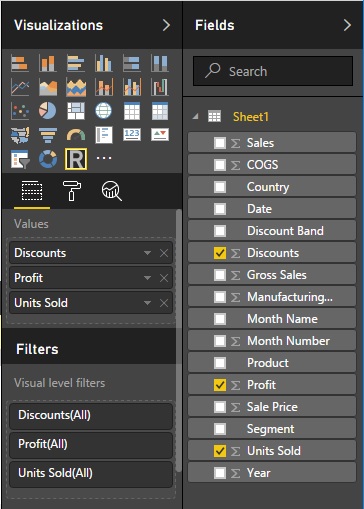Open the Analytics magnifier tab
Image resolution: width=364 pixels, height=509 pixels.
[x=112, y=191]
